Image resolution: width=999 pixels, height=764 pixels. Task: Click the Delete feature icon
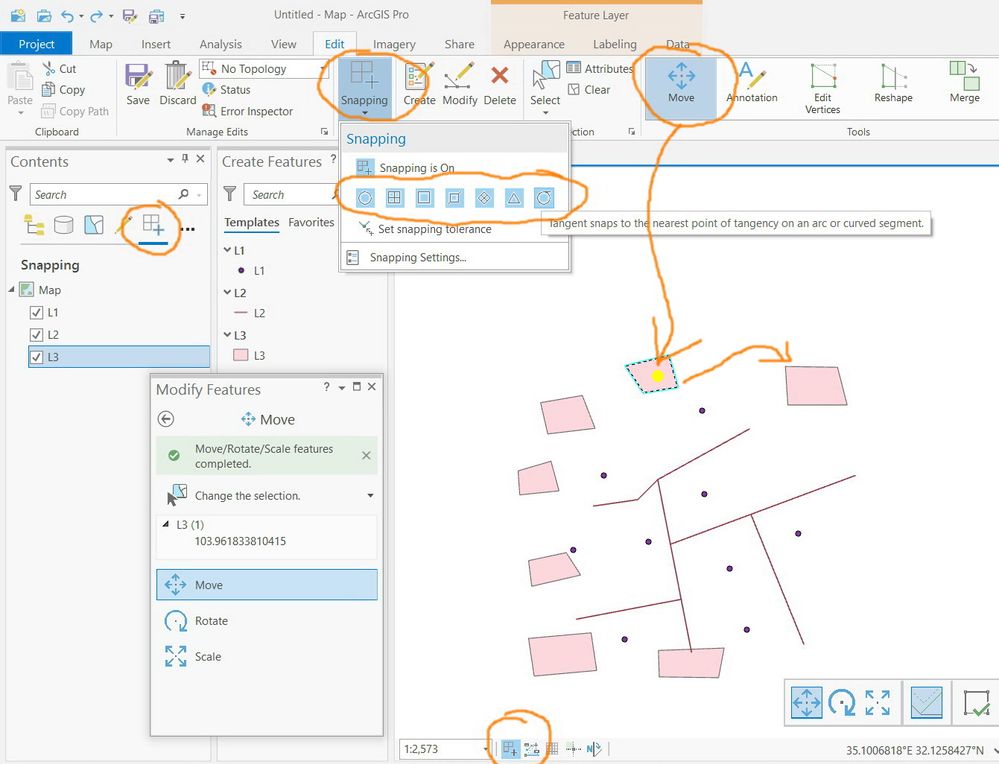point(500,83)
